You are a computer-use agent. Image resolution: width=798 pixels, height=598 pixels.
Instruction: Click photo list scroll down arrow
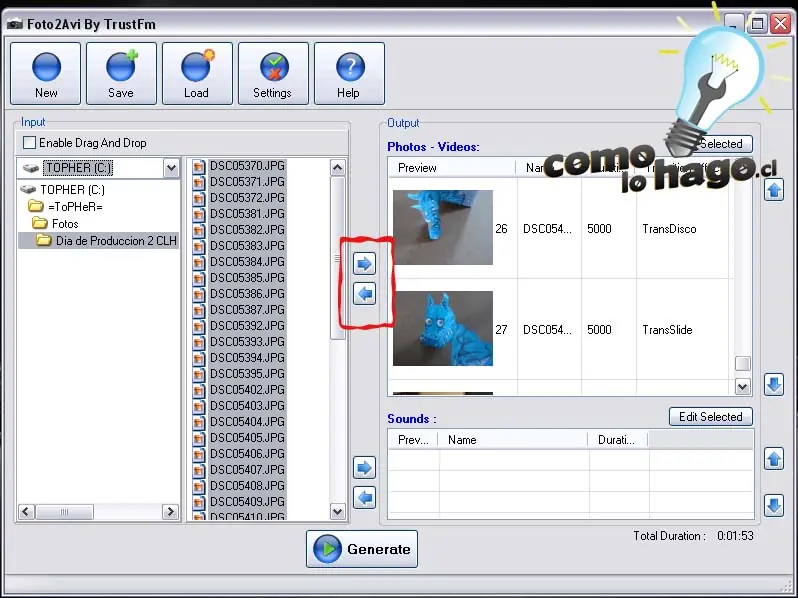click(743, 387)
